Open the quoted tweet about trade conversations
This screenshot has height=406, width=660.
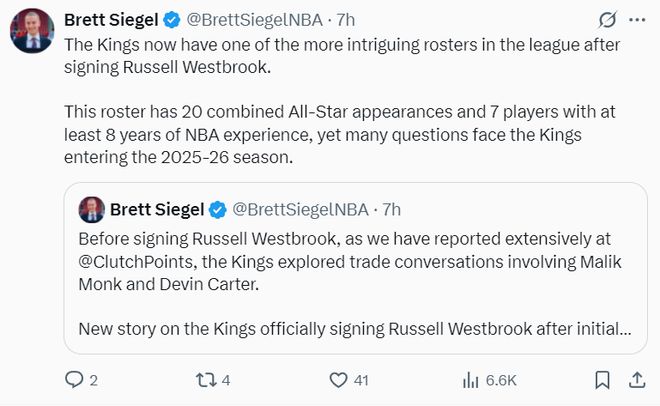(x=350, y=270)
